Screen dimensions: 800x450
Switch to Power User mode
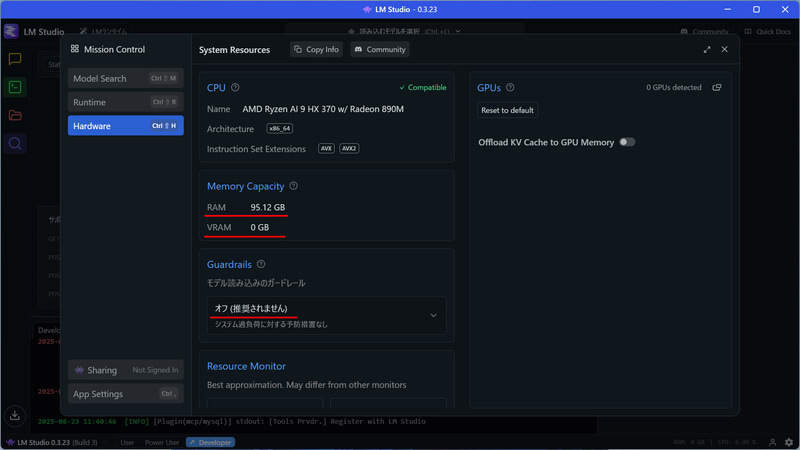162,442
